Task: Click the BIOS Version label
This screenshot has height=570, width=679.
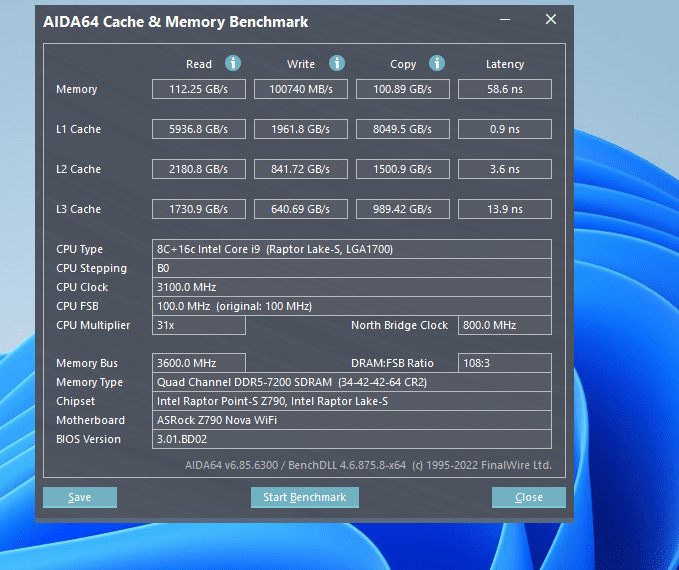Action: pyautogui.click(x=88, y=439)
